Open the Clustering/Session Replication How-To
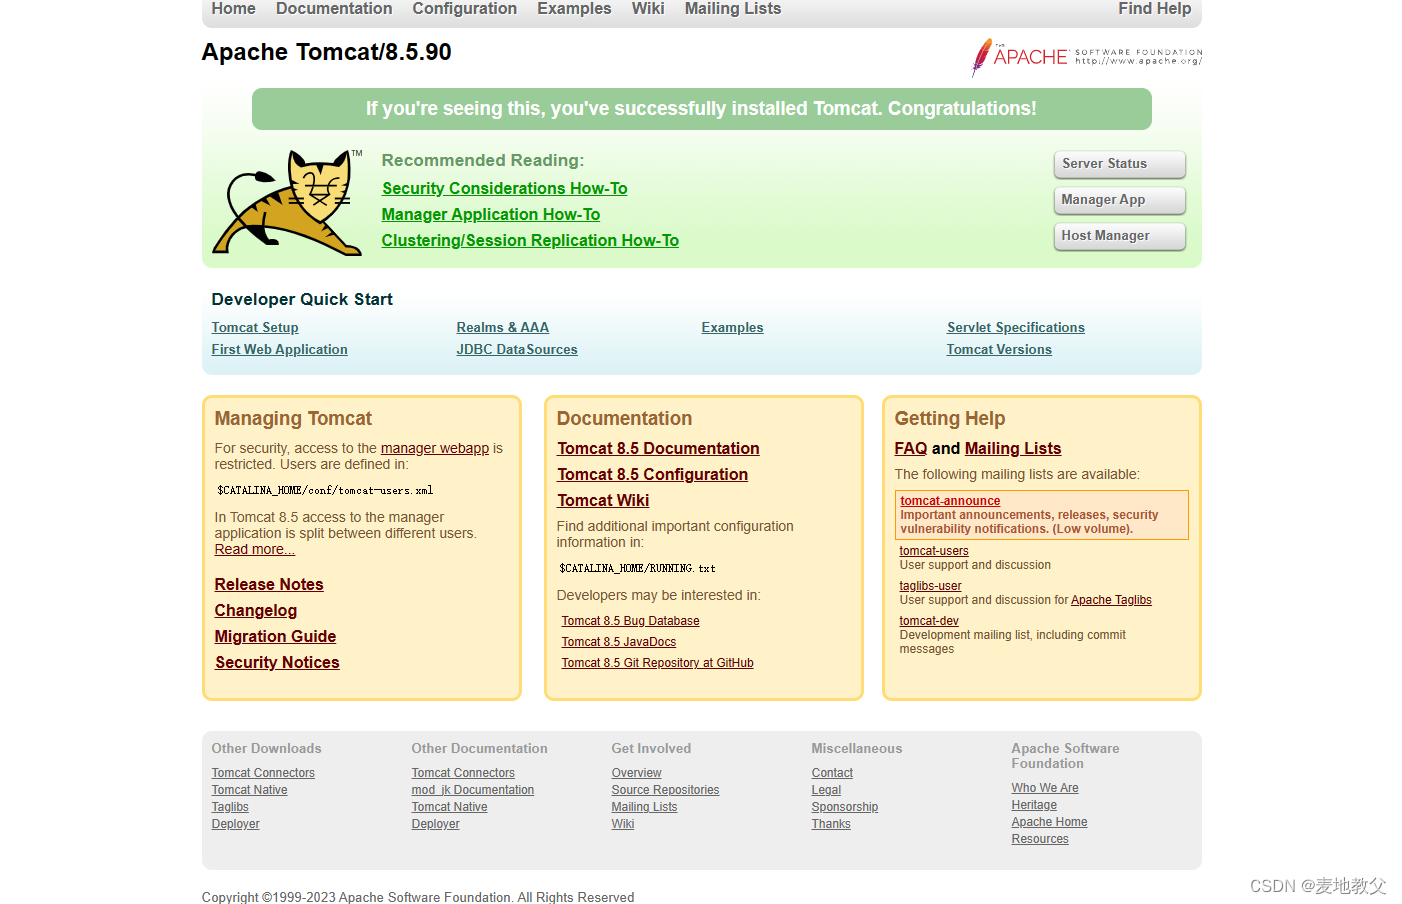1402x904 pixels. coord(530,240)
